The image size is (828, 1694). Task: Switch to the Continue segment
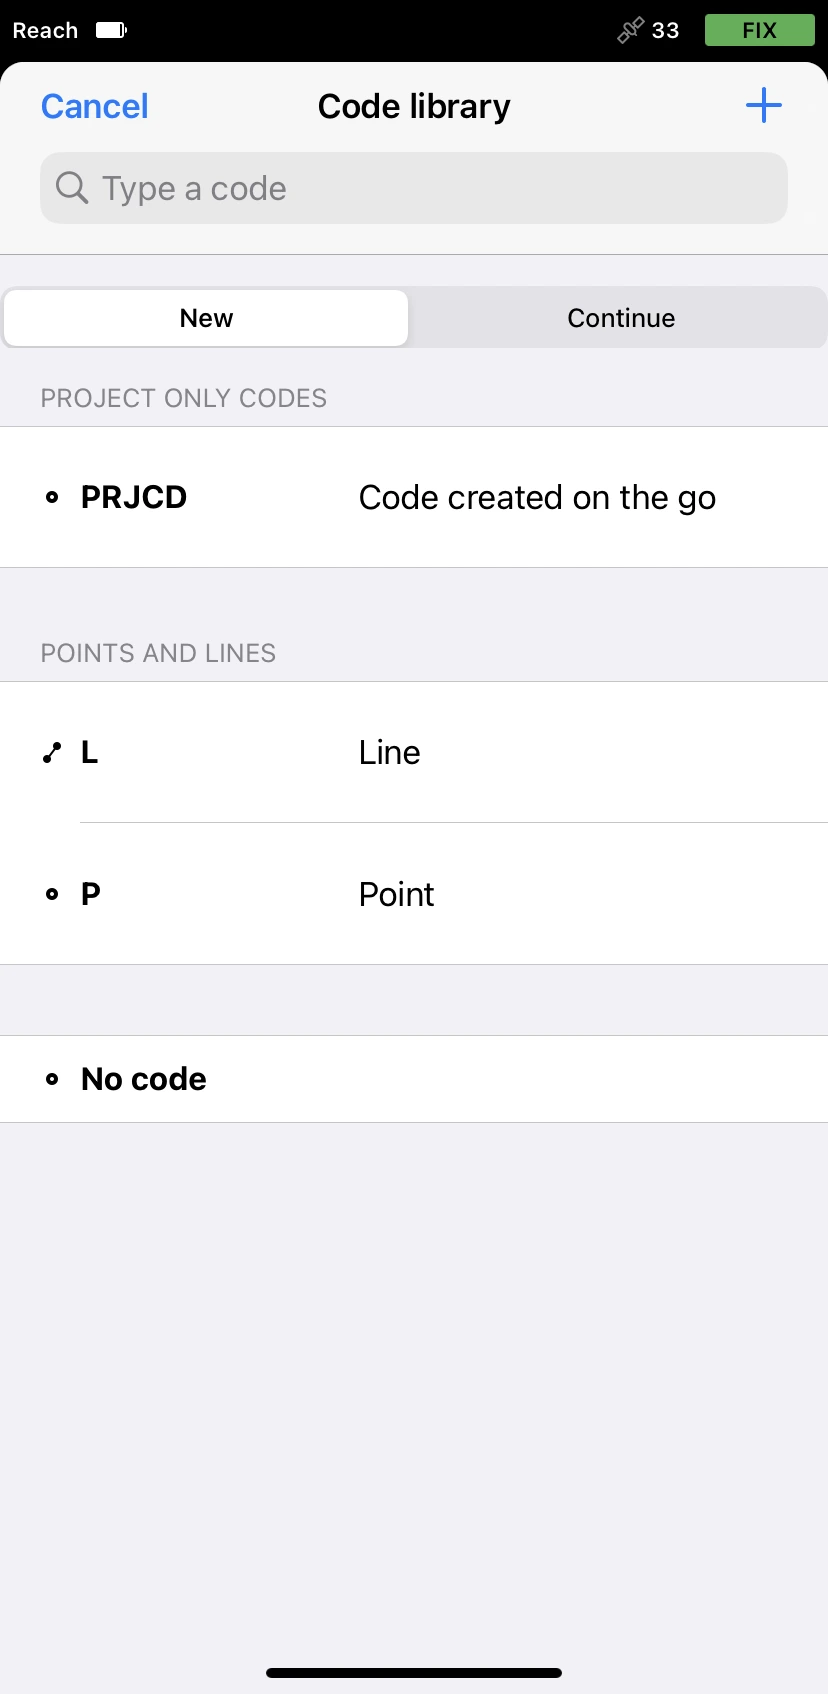point(620,318)
